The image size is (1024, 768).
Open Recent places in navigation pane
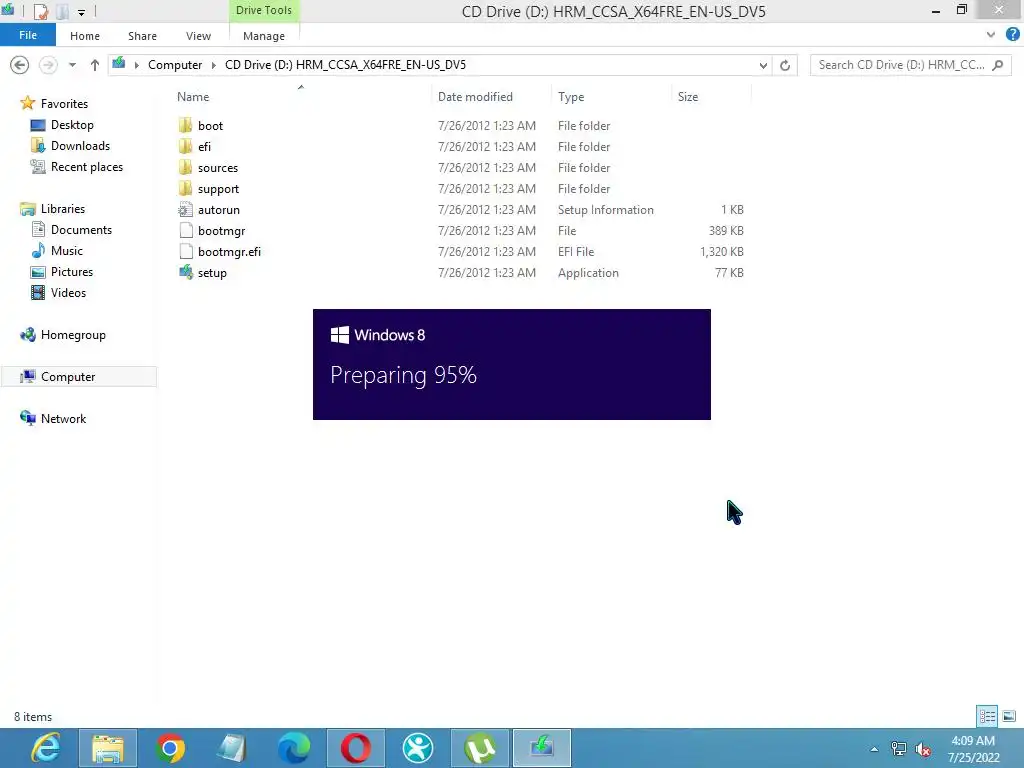pos(87,167)
